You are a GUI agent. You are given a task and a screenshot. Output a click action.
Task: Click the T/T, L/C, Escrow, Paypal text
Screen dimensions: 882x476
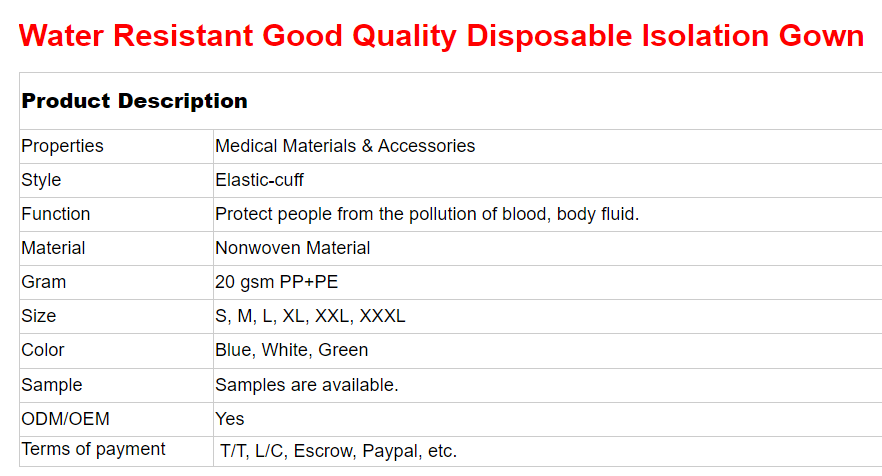[x=338, y=451]
